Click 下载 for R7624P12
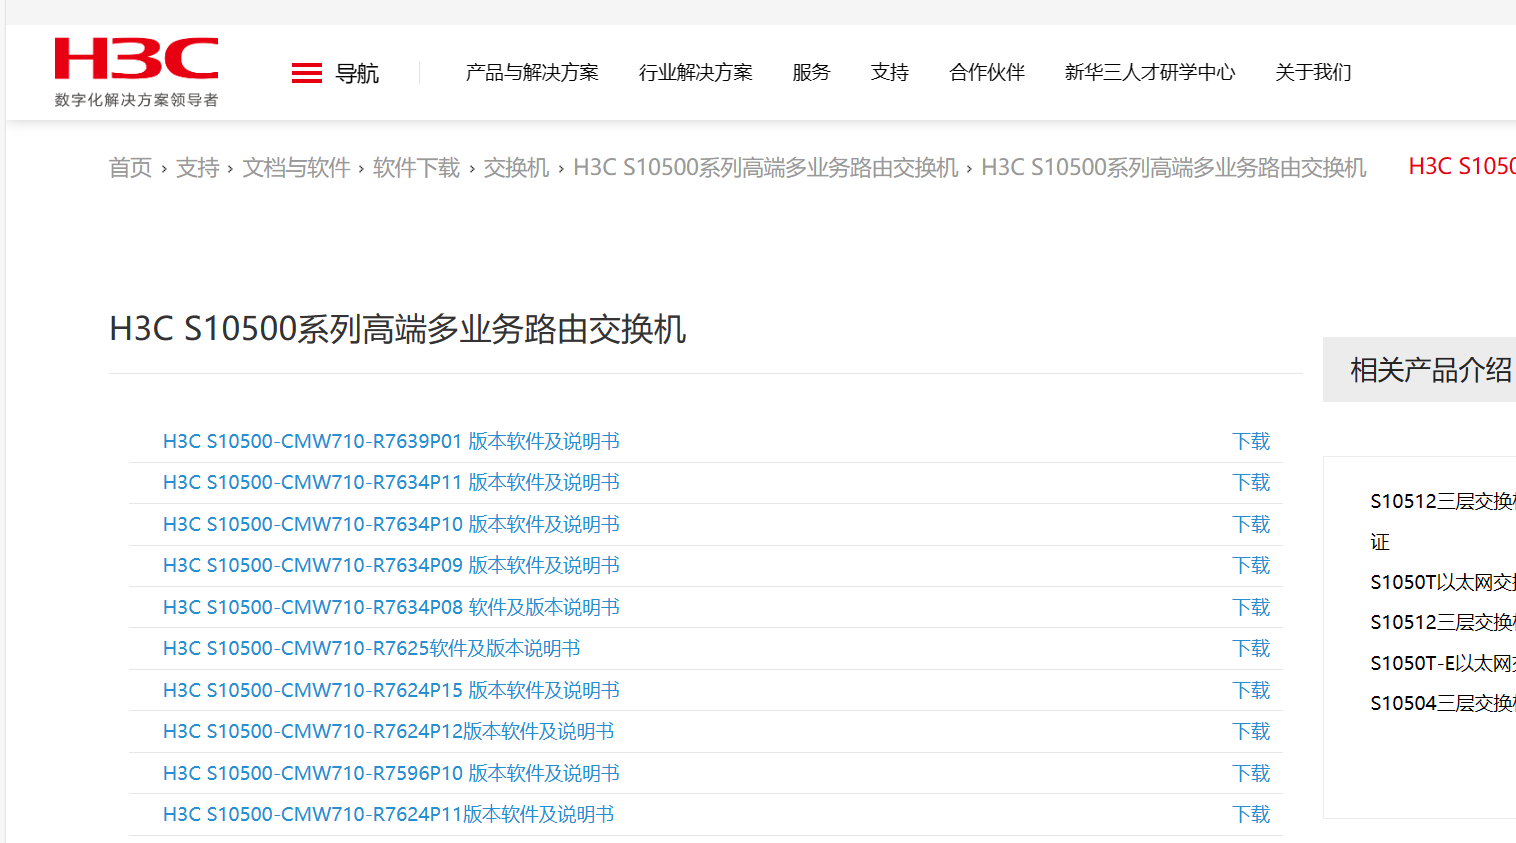 click(x=1251, y=732)
